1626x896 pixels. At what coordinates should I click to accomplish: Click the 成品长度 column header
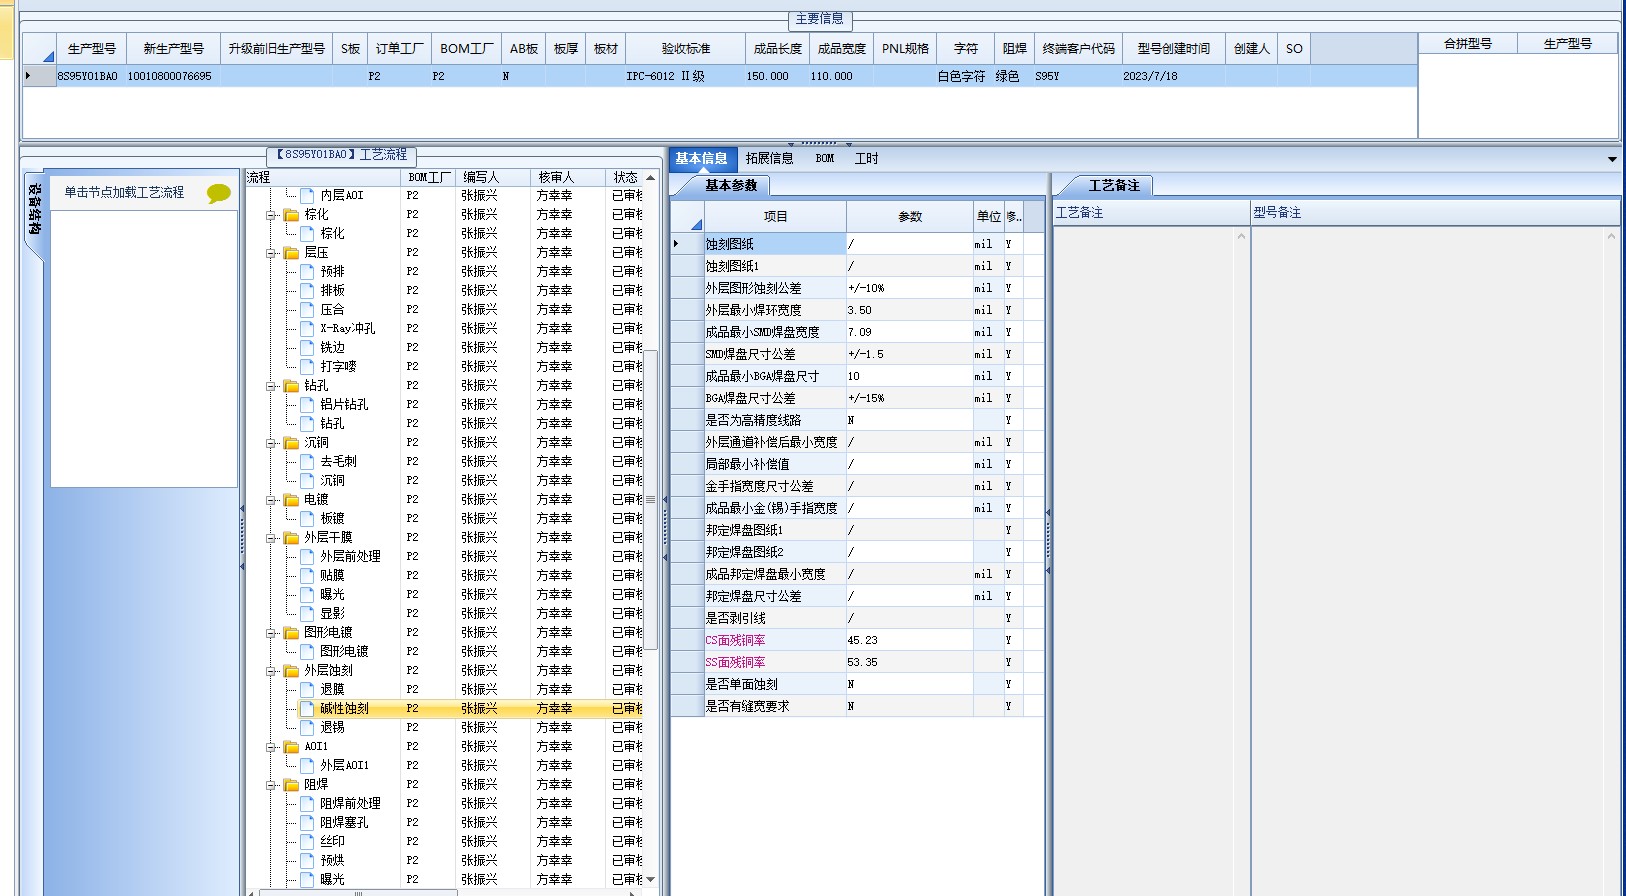click(777, 48)
